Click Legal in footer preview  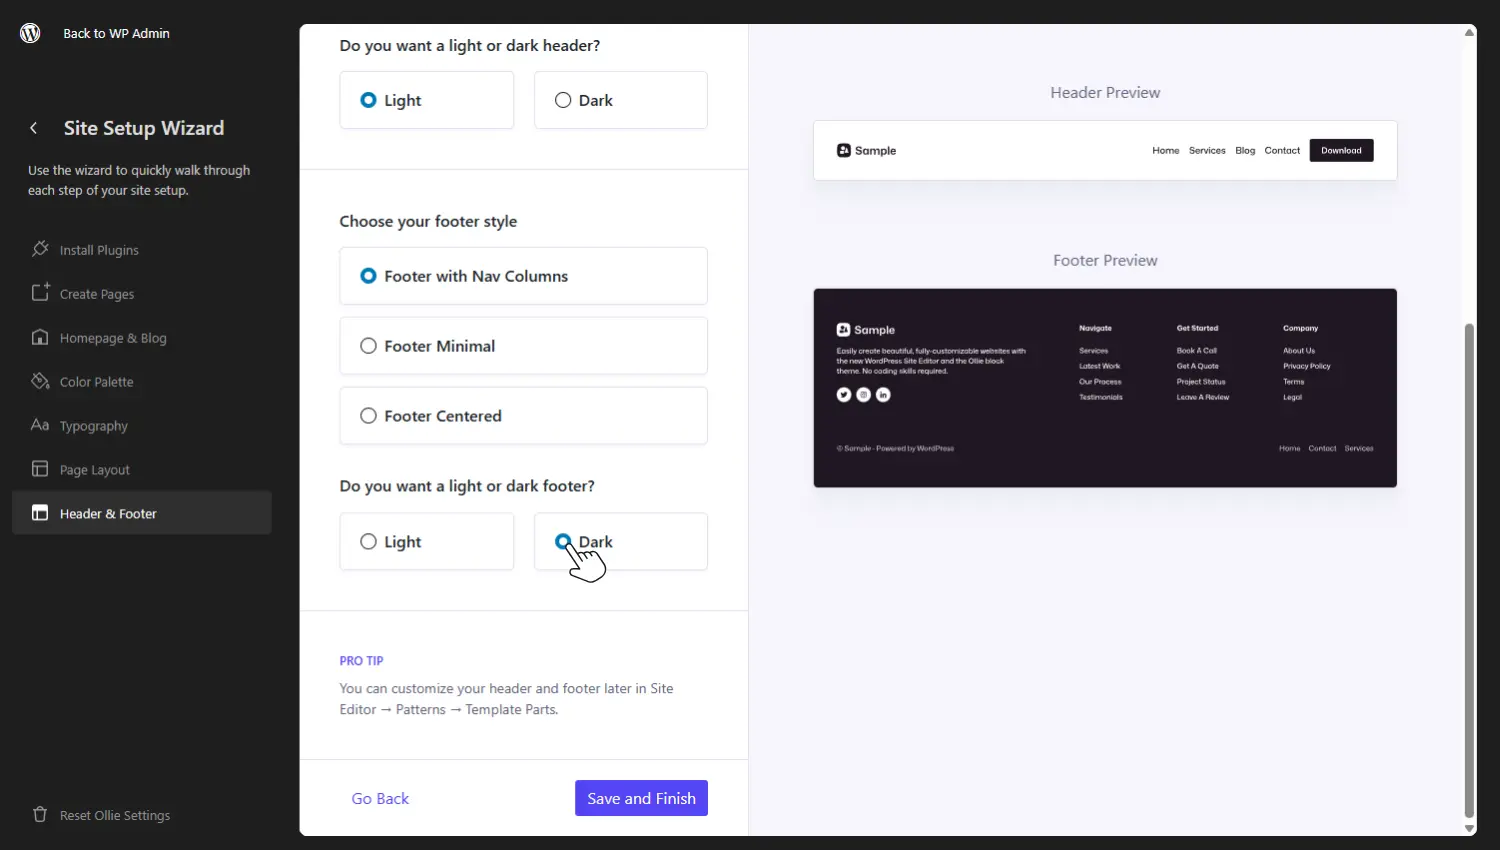pyautogui.click(x=1293, y=397)
